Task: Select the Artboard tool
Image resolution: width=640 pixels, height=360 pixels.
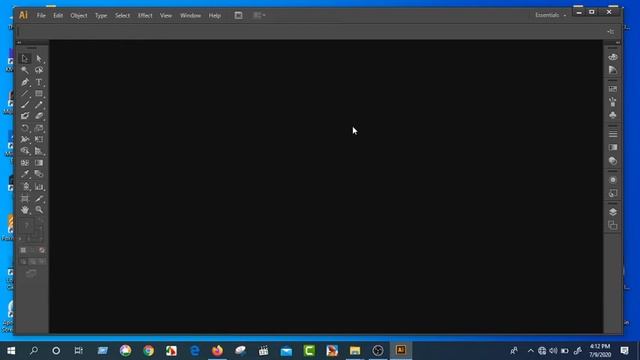Action: [x=25, y=198]
